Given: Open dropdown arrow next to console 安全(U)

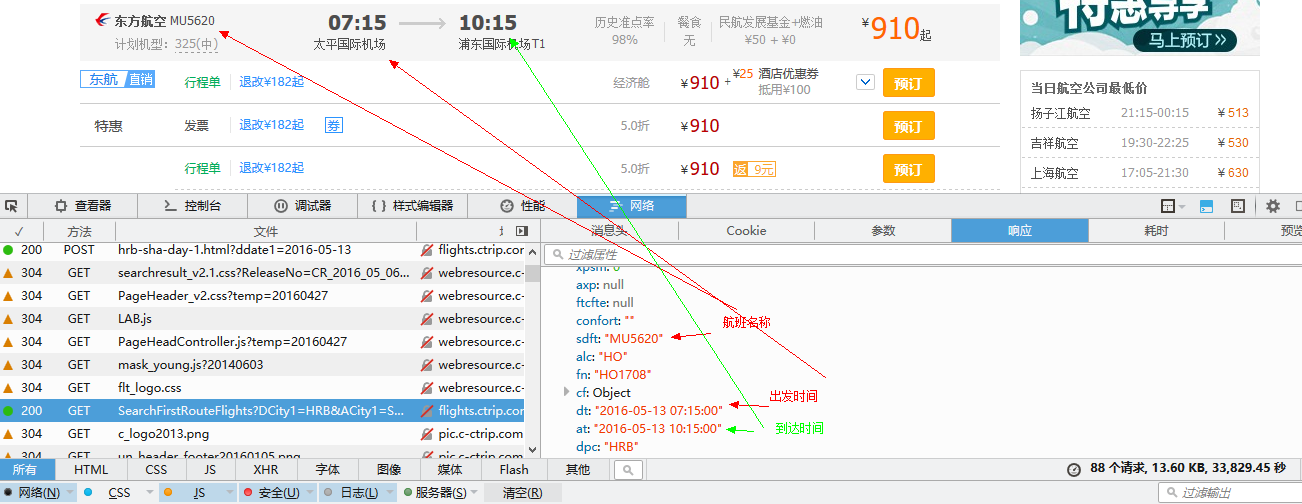Looking at the screenshot, I should coord(311,493).
